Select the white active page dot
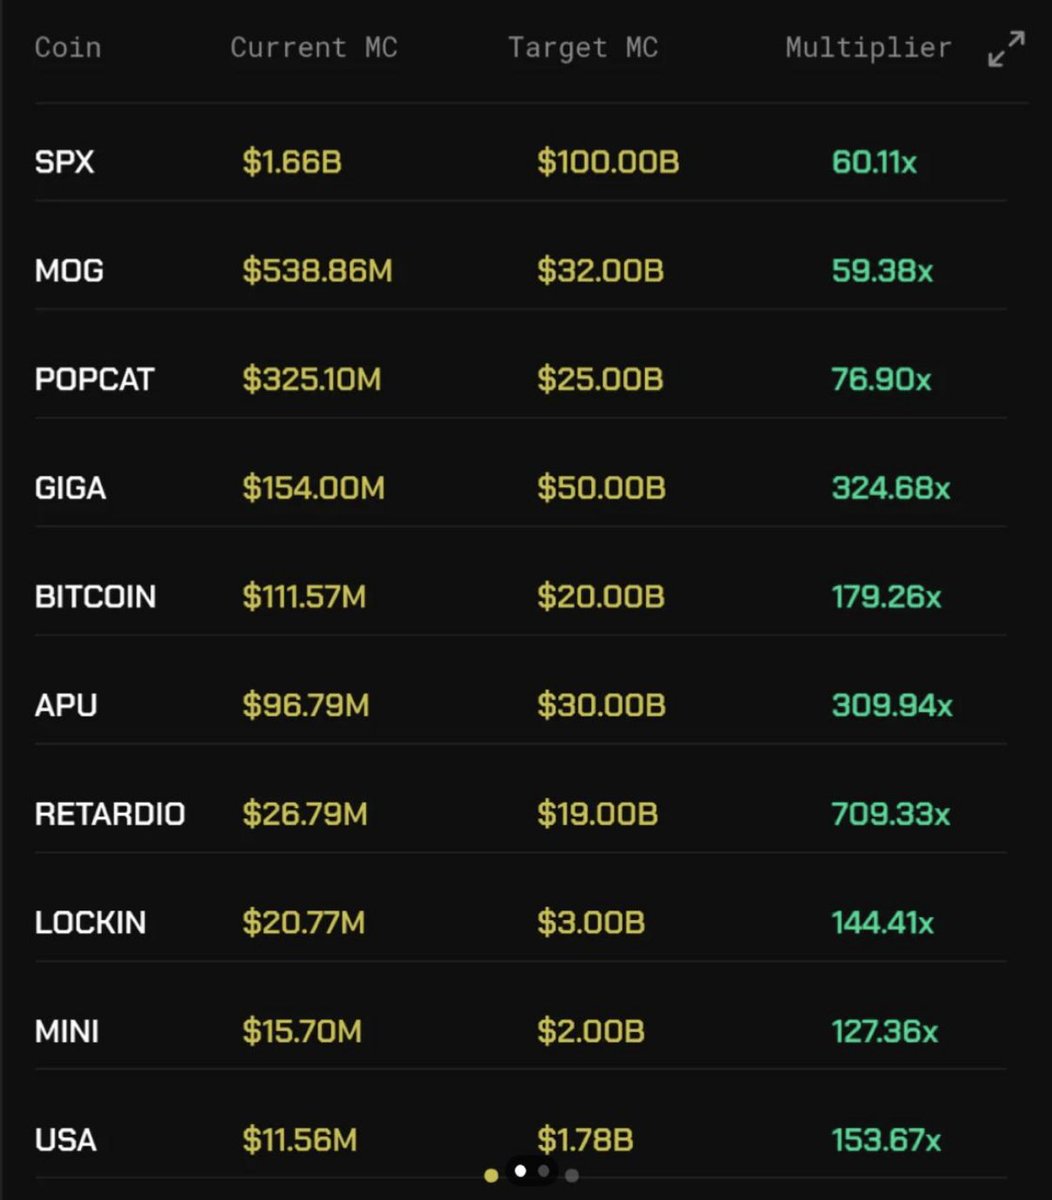The height and width of the screenshot is (1200, 1052). [520, 1171]
